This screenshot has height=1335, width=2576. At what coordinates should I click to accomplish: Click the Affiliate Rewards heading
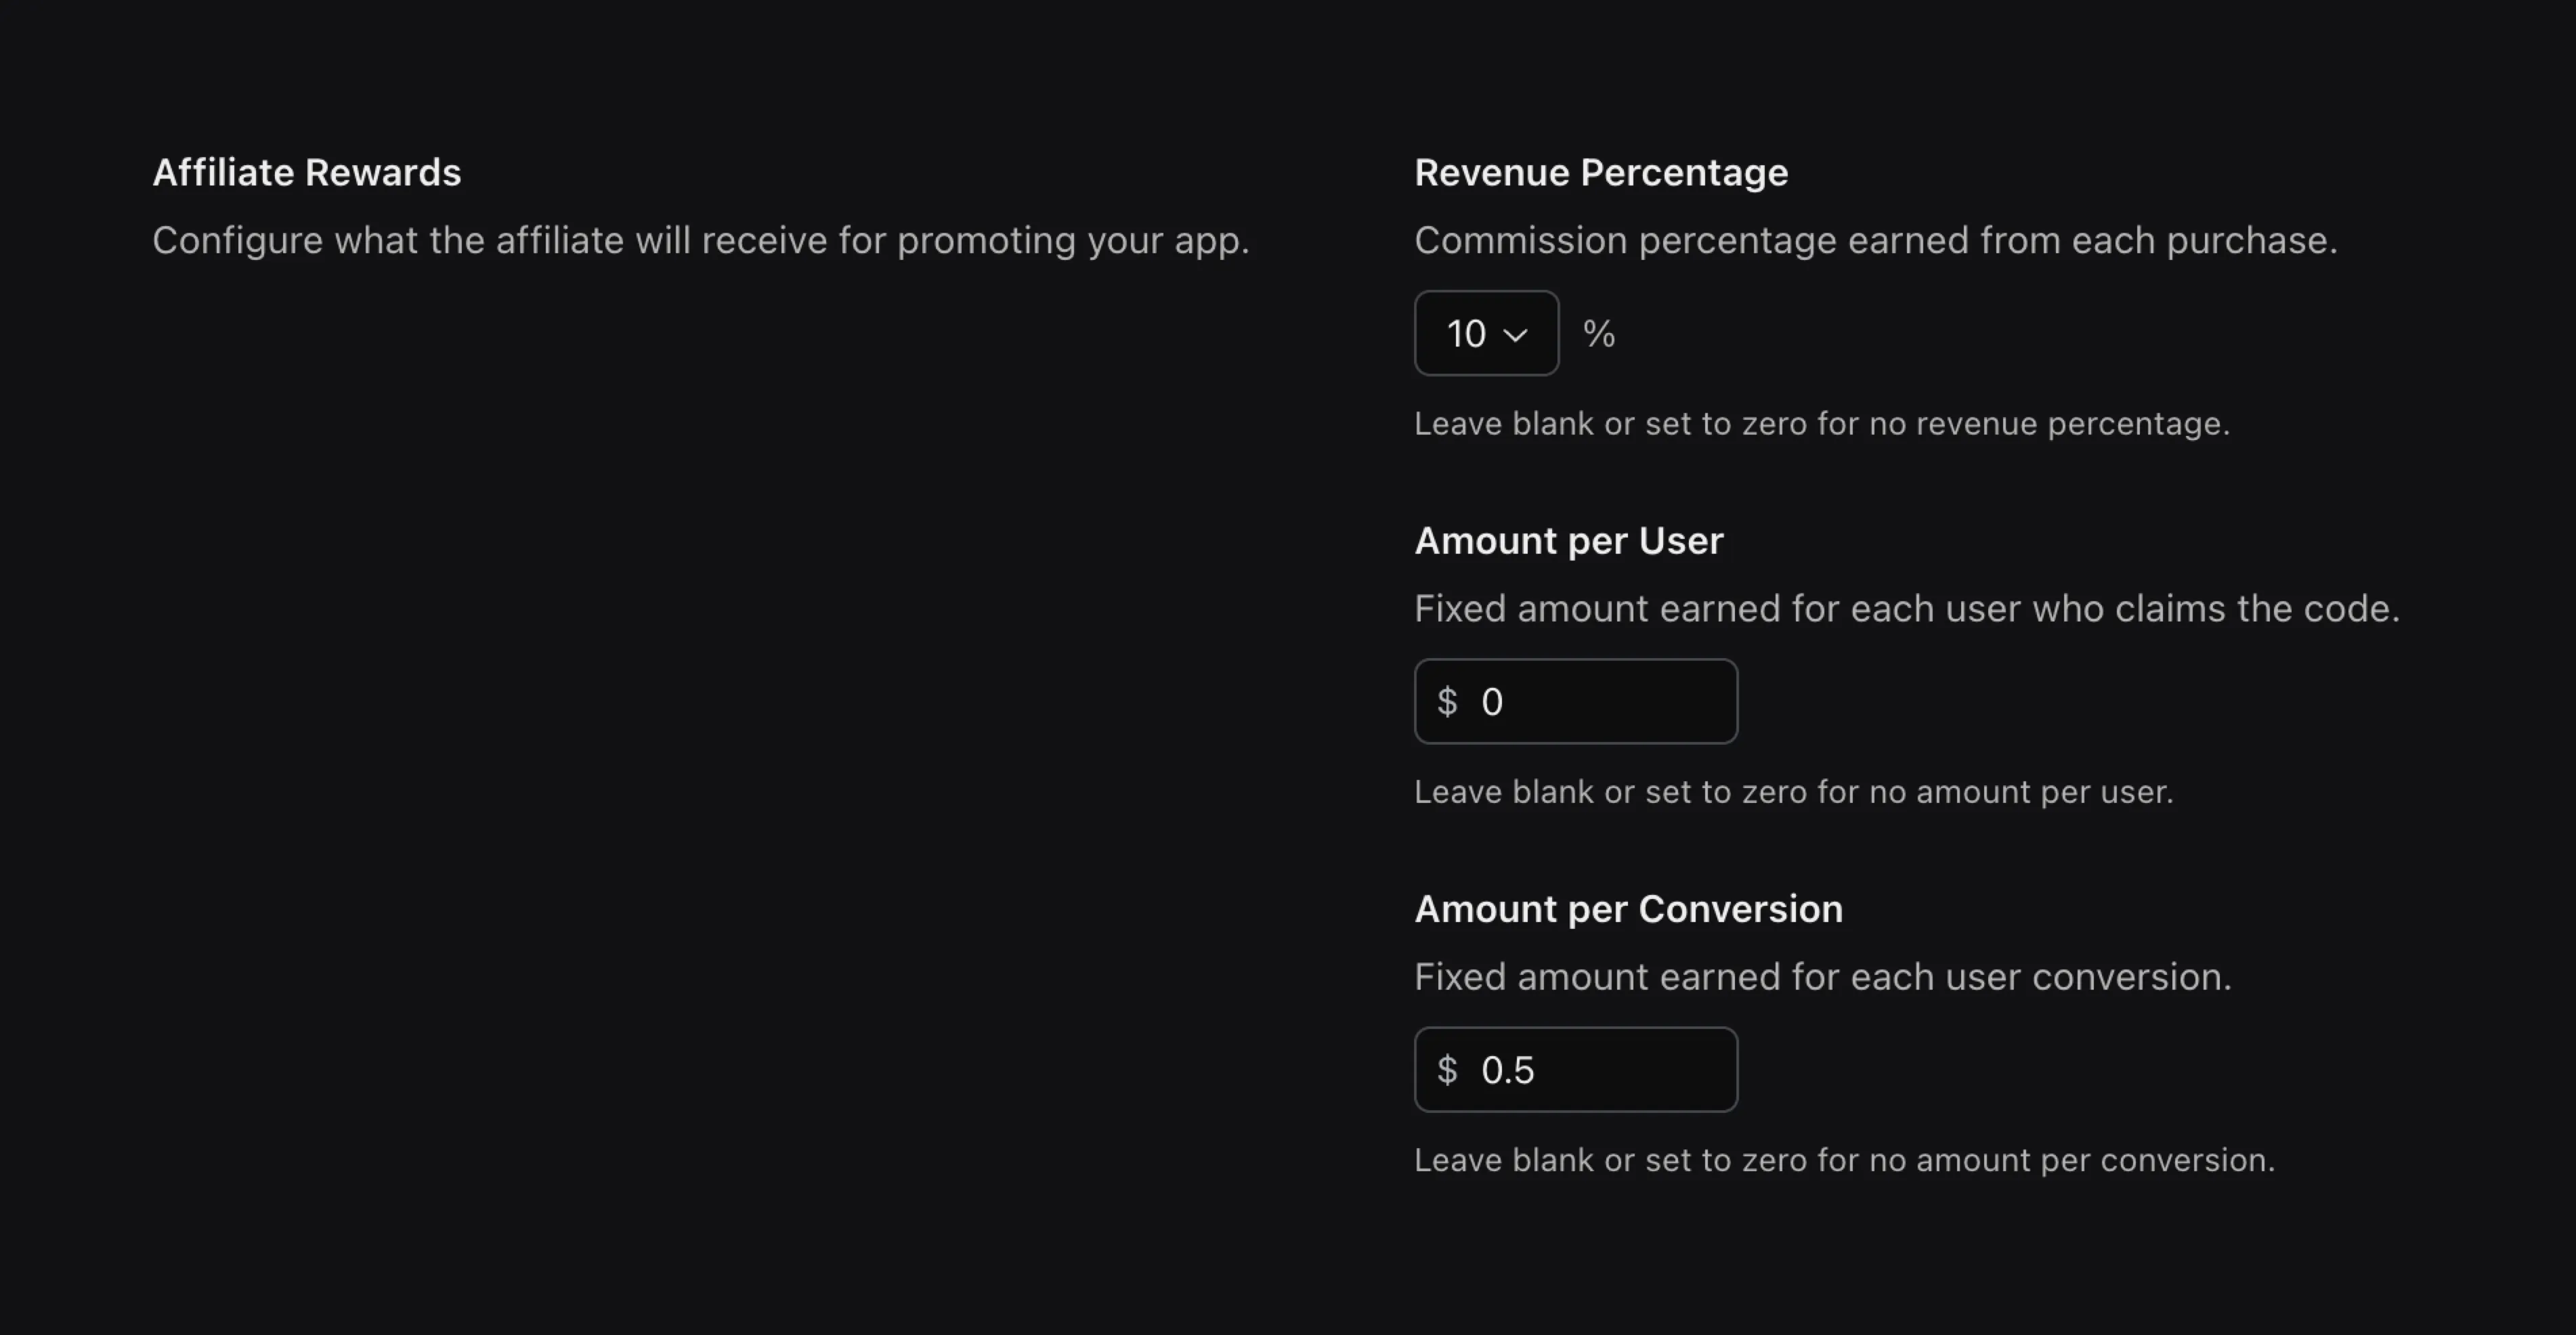tap(306, 172)
